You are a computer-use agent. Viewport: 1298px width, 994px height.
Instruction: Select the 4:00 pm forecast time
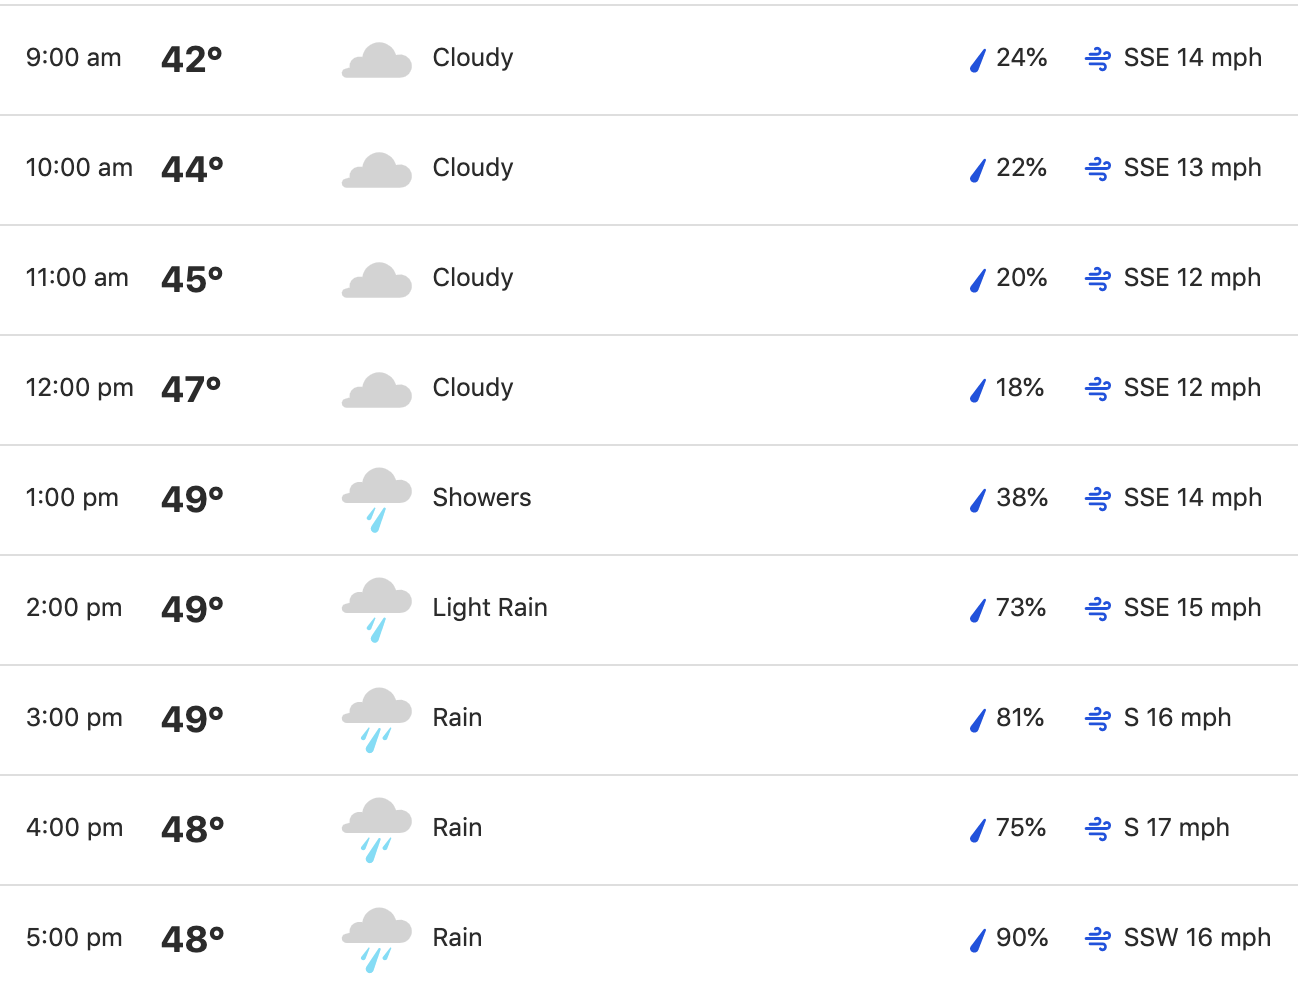click(x=75, y=828)
